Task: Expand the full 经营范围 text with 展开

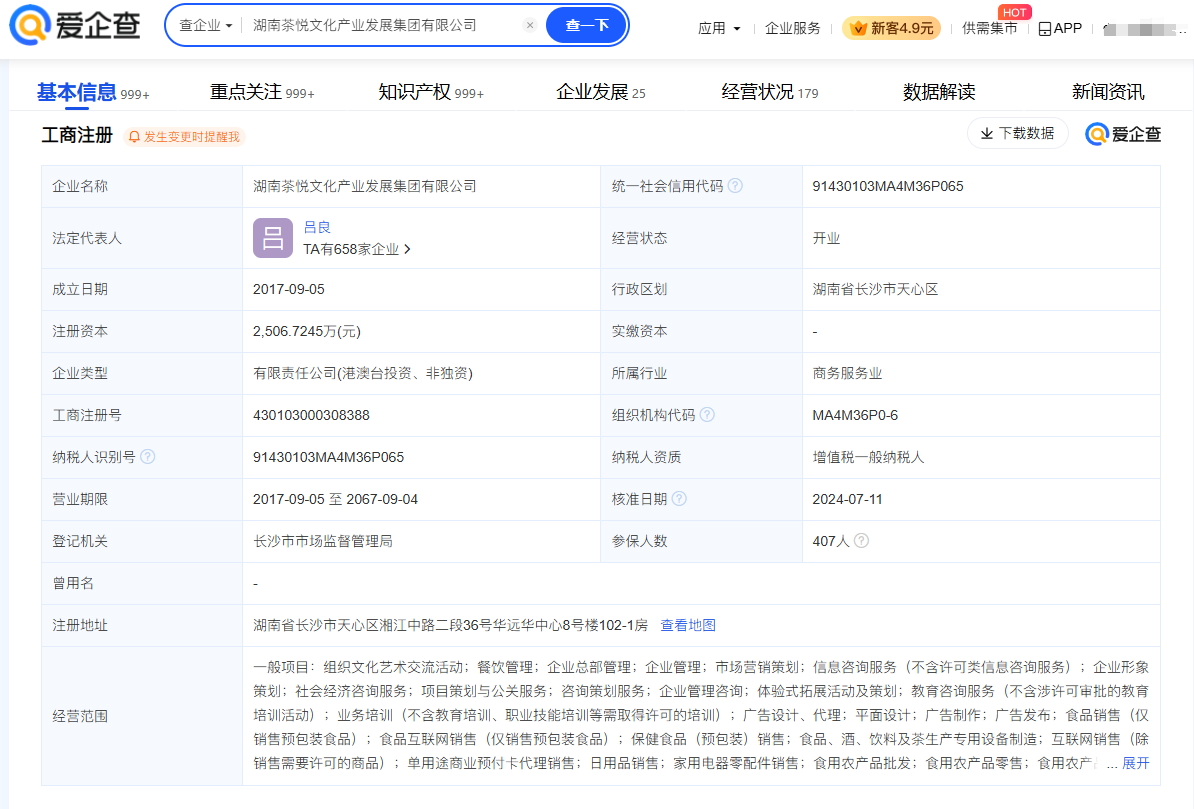Action: (x=1135, y=763)
